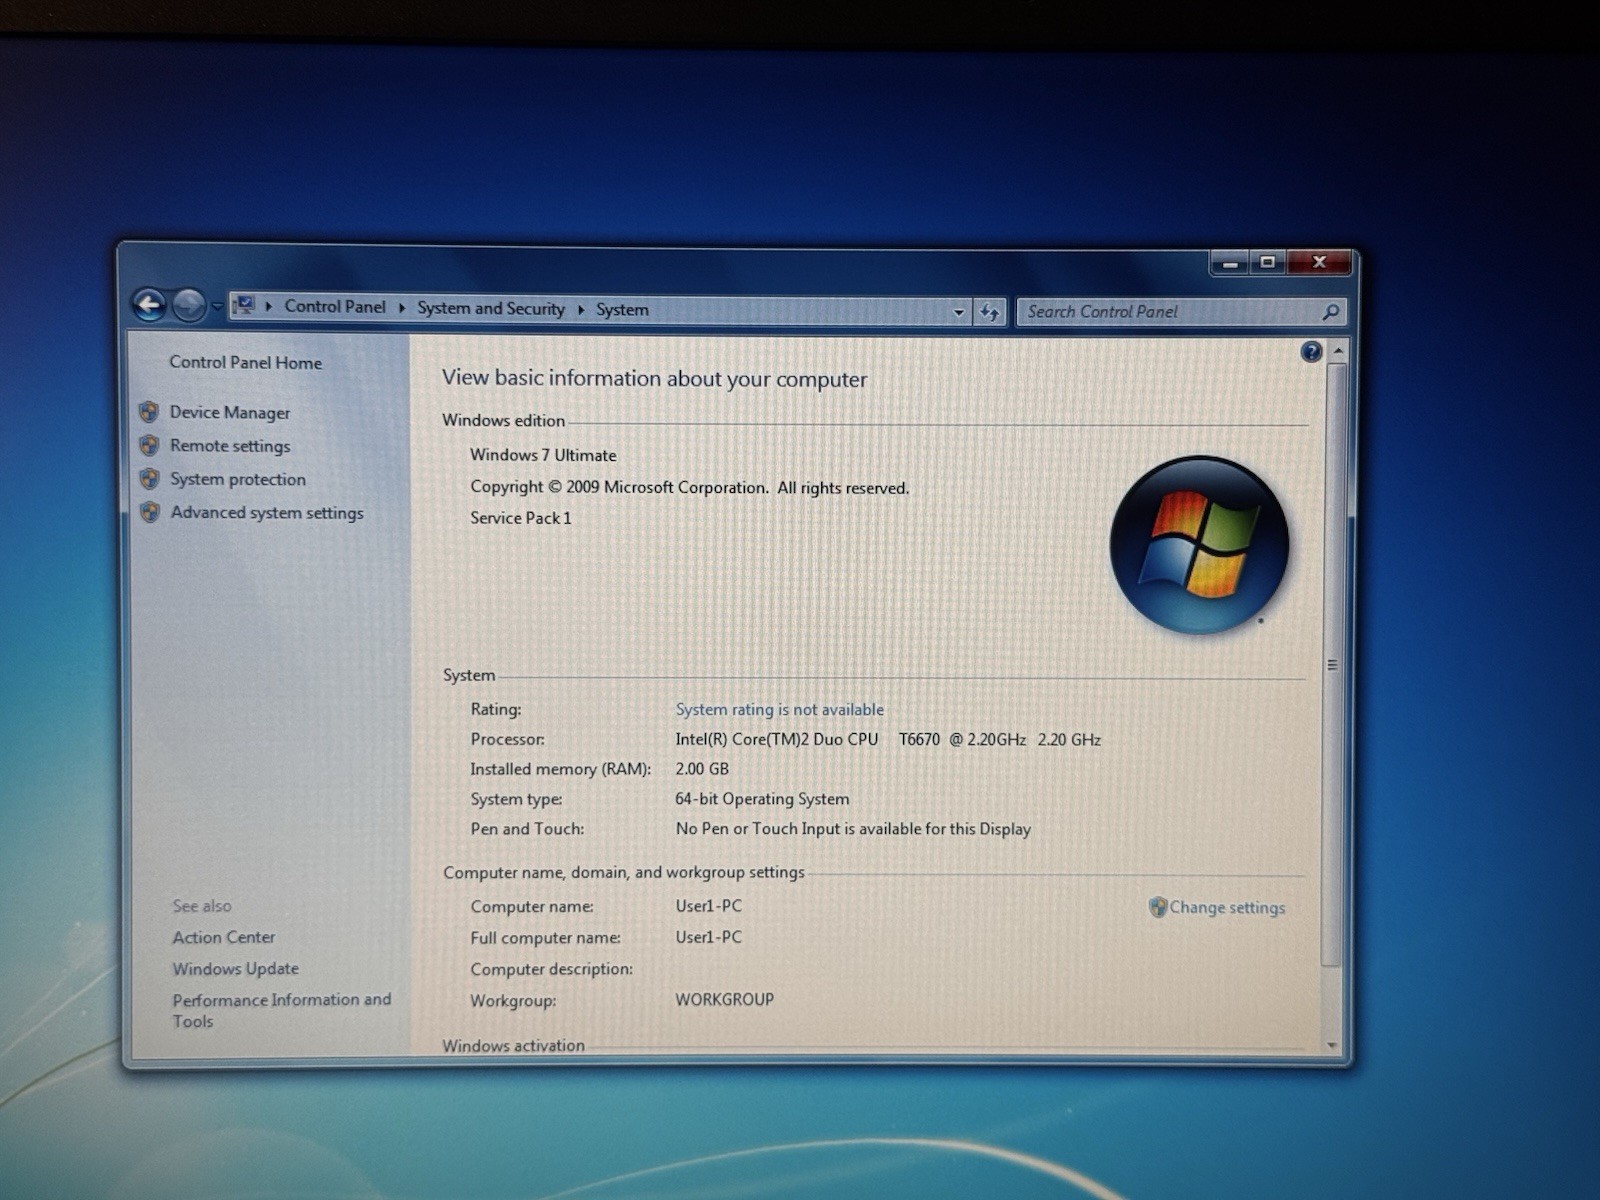The width and height of the screenshot is (1600, 1200).
Task: Open Device Manager
Action: point(229,412)
